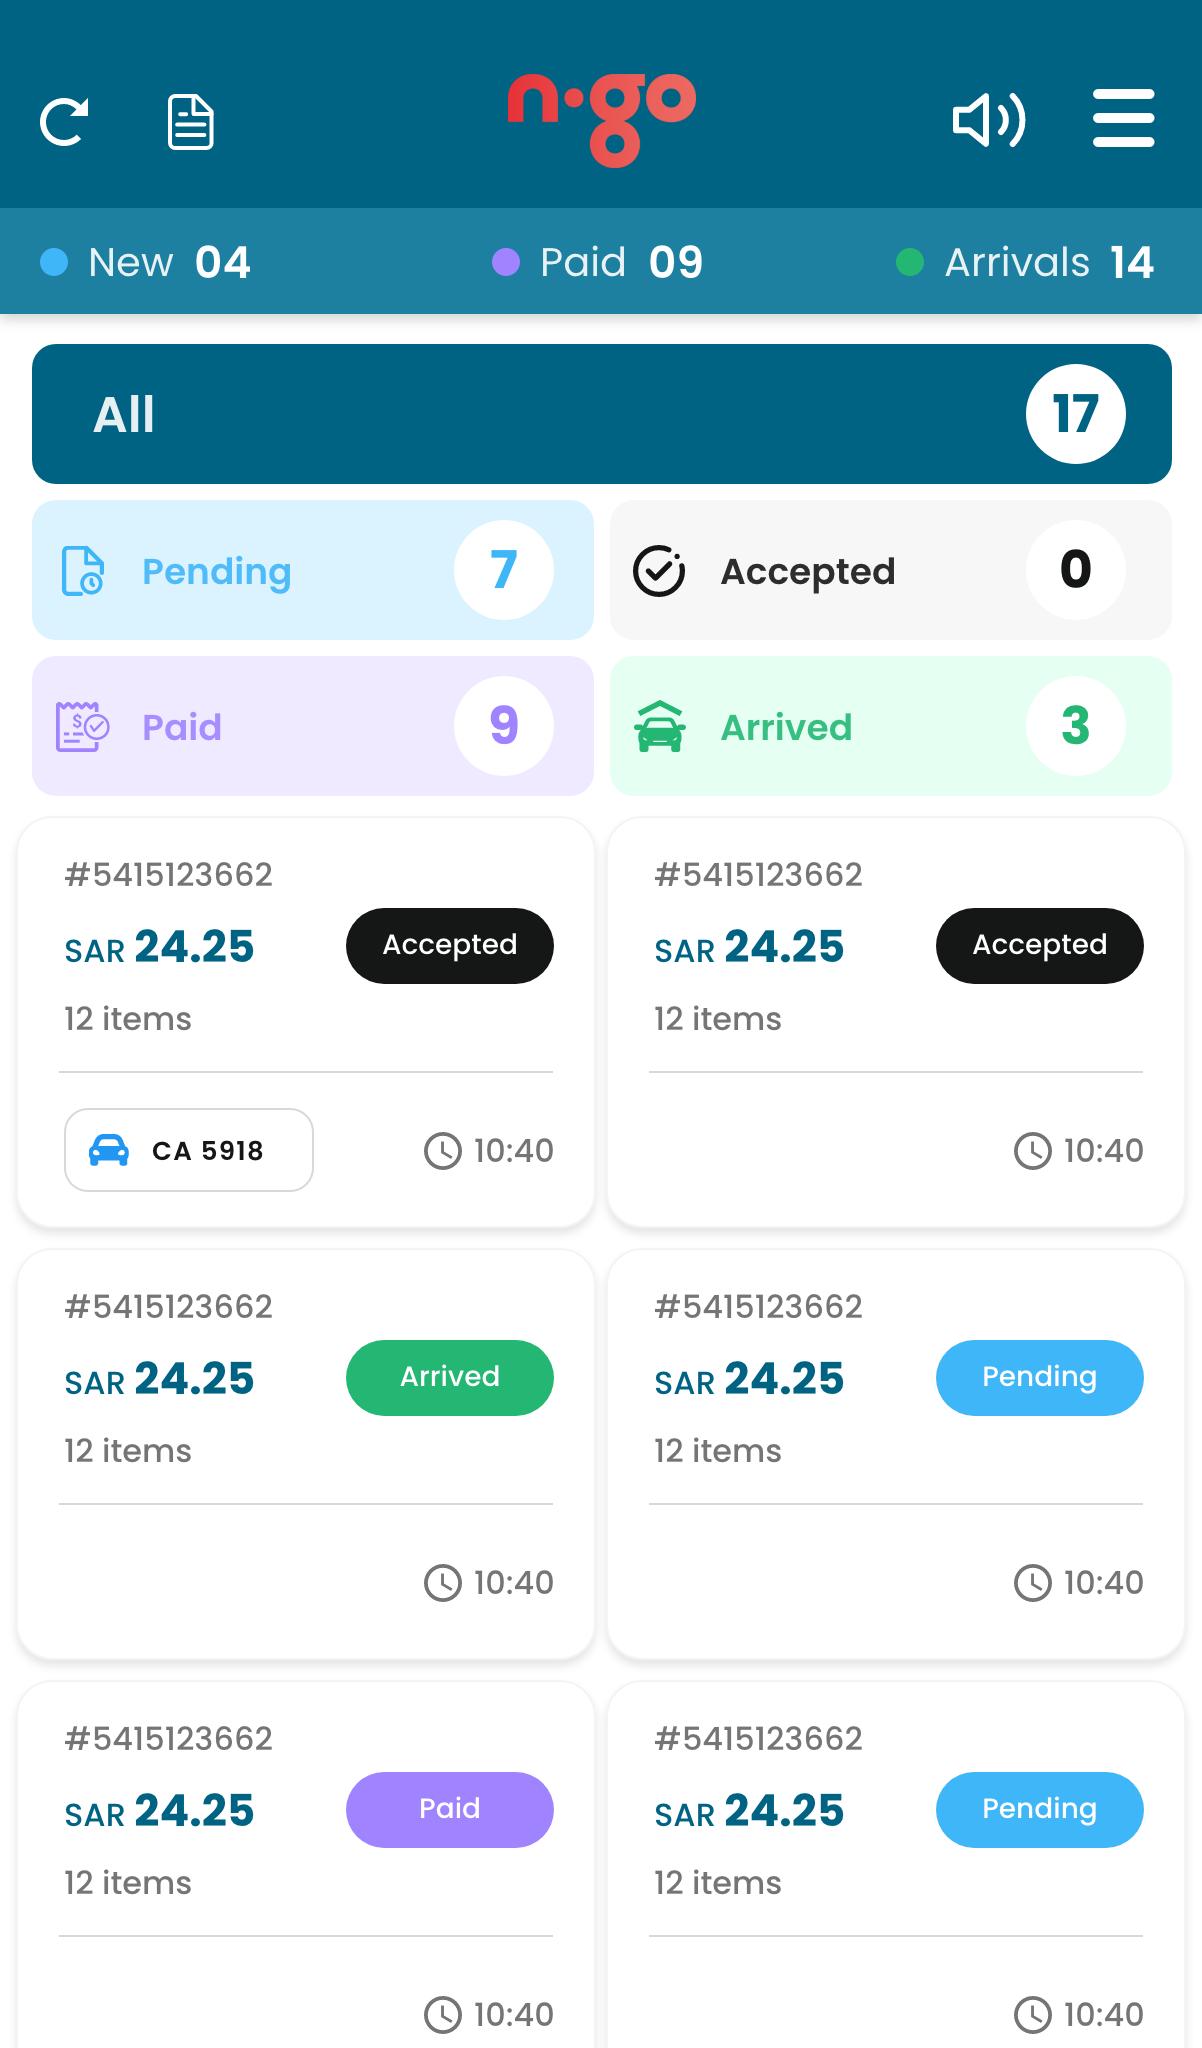Toggle the sound speaker icon
The height and width of the screenshot is (2048, 1202).
click(x=988, y=120)
